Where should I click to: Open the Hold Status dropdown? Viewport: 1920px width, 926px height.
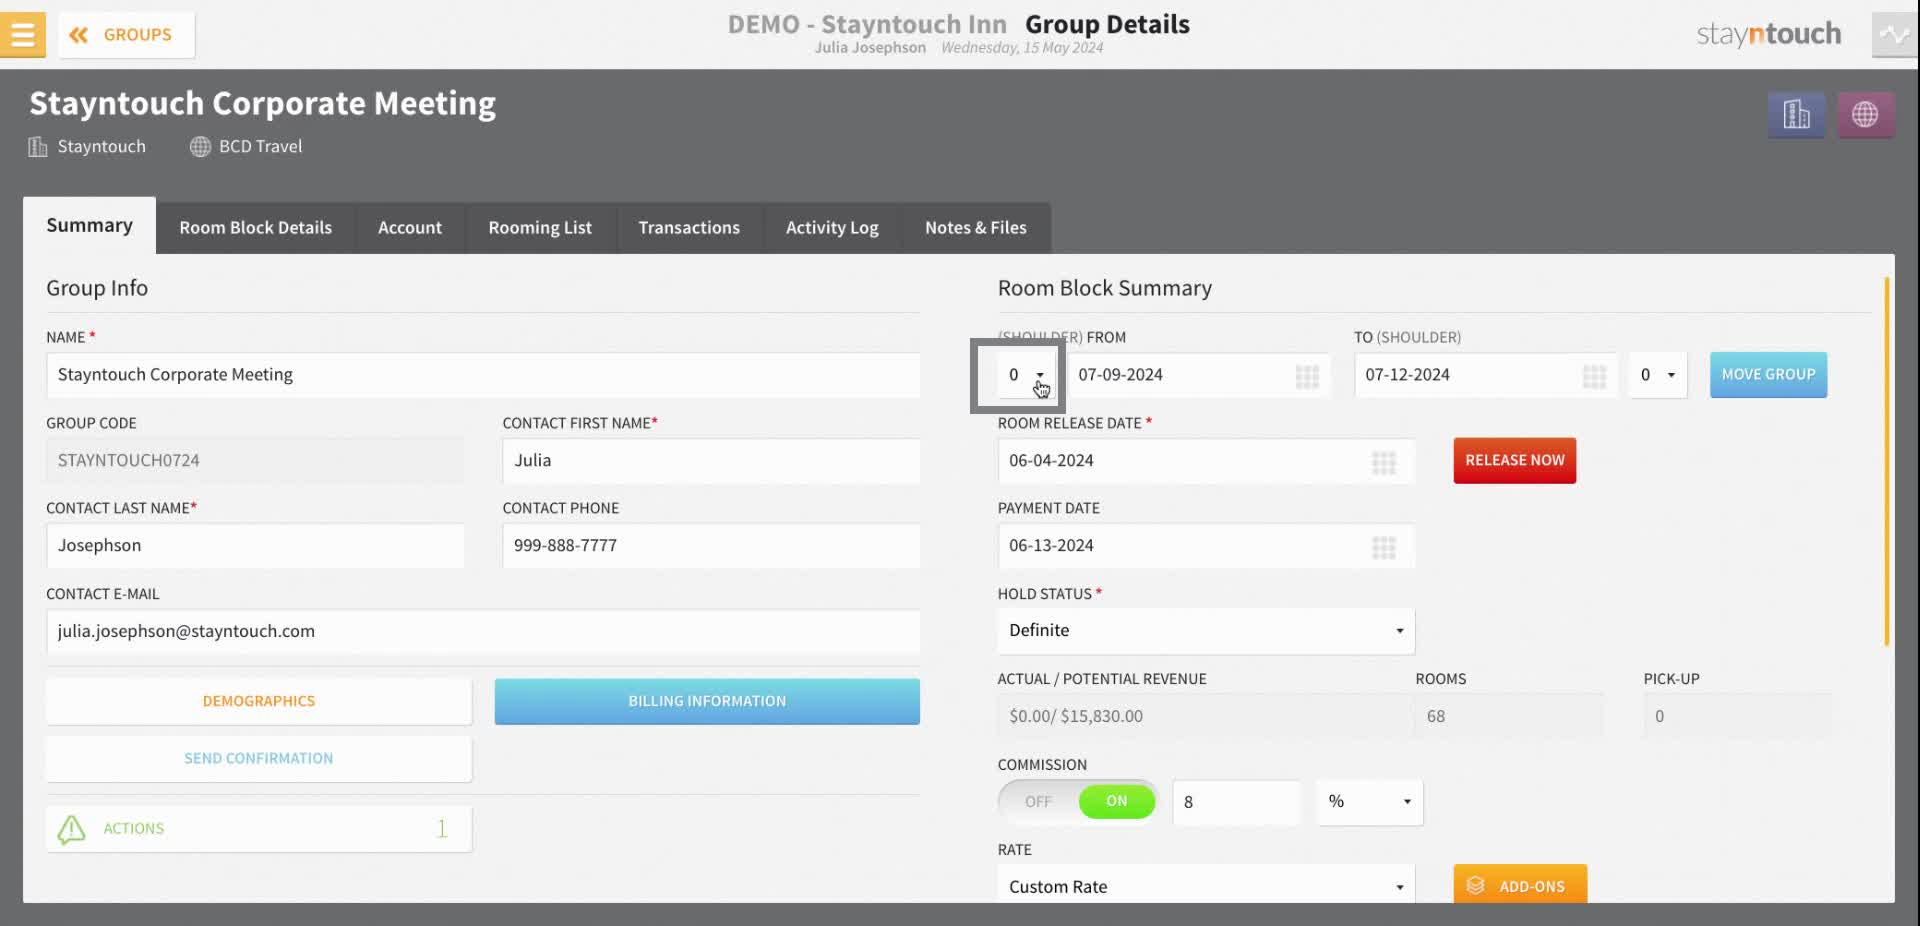point(1206,631)
